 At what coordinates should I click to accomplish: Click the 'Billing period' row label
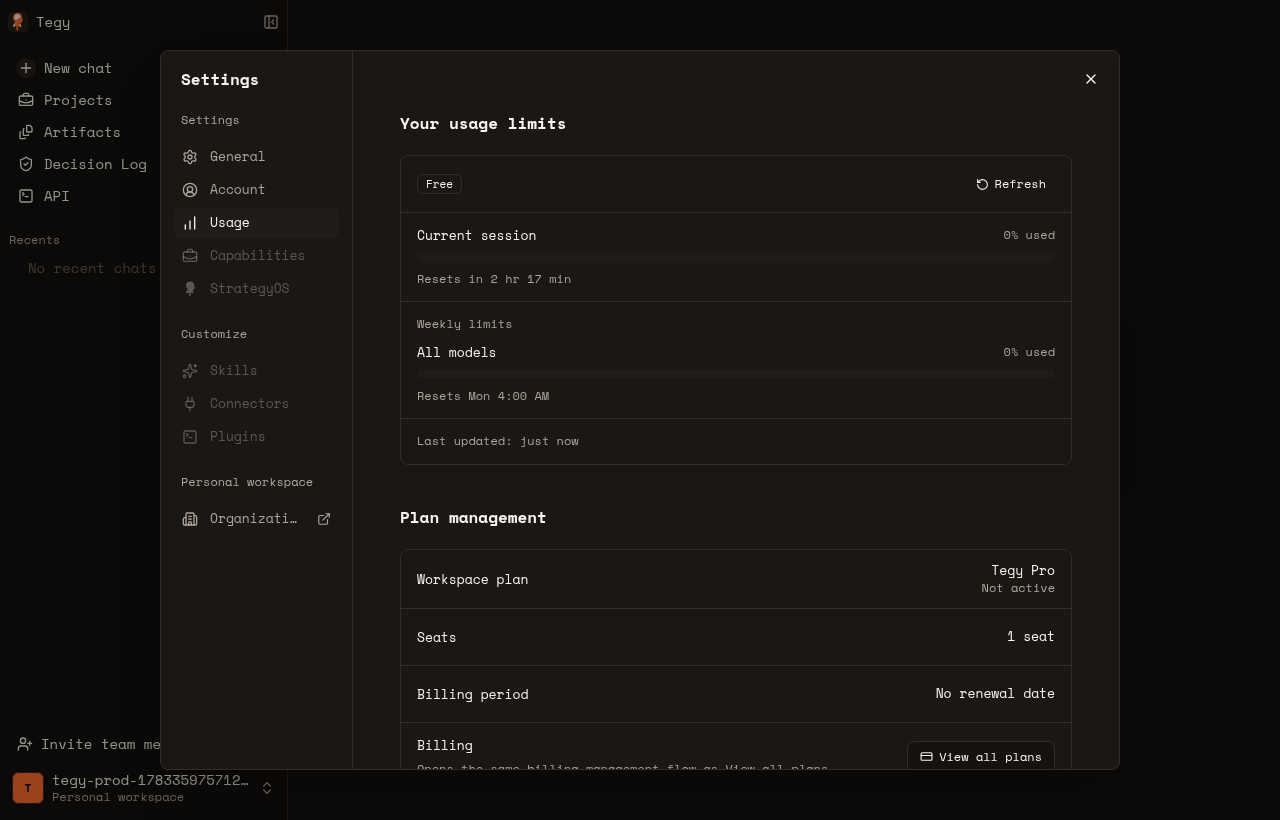[x=472, y=694]
